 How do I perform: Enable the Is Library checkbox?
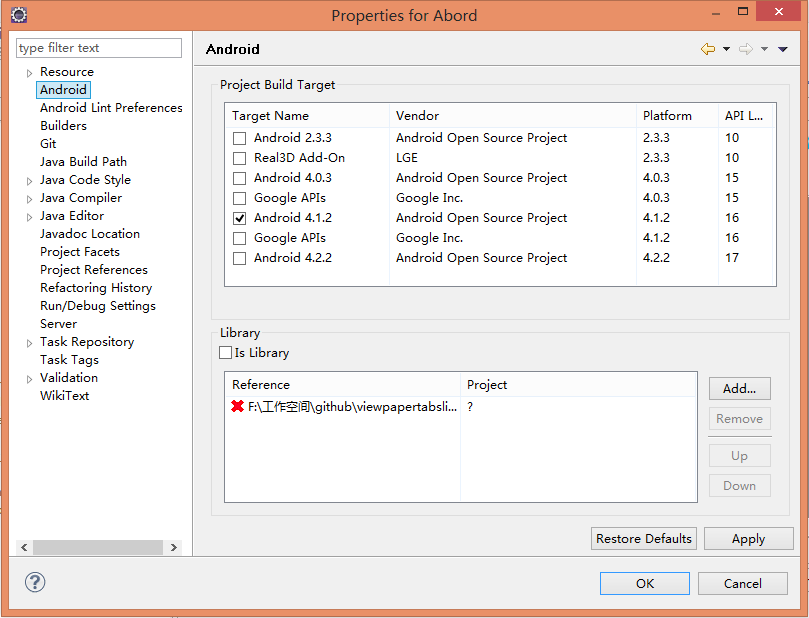[x=225, y=353]
